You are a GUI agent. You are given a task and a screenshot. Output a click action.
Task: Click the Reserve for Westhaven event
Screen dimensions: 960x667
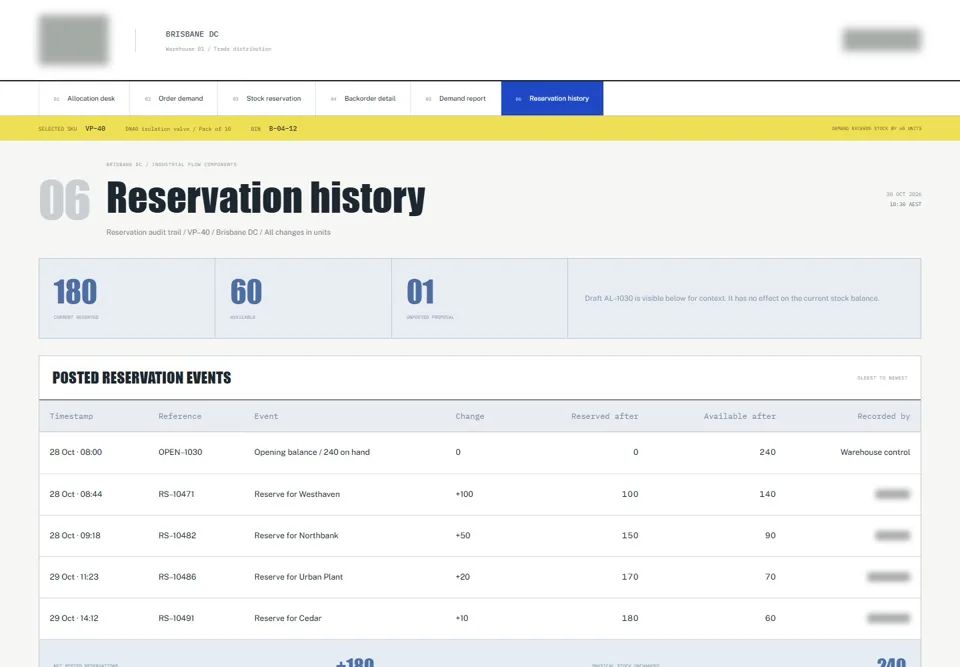(297, 494)
